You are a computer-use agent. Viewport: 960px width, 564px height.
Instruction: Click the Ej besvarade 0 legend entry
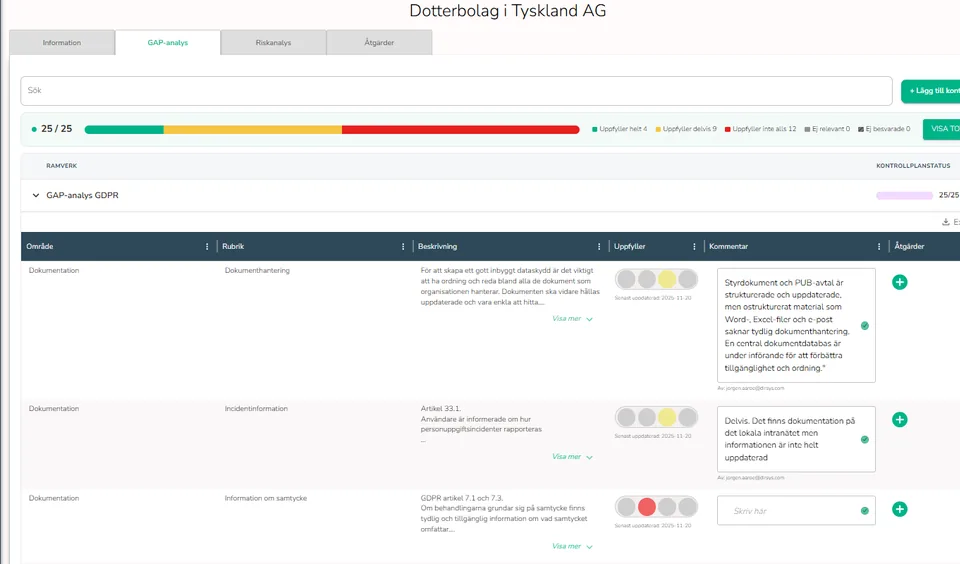(884, 129)
